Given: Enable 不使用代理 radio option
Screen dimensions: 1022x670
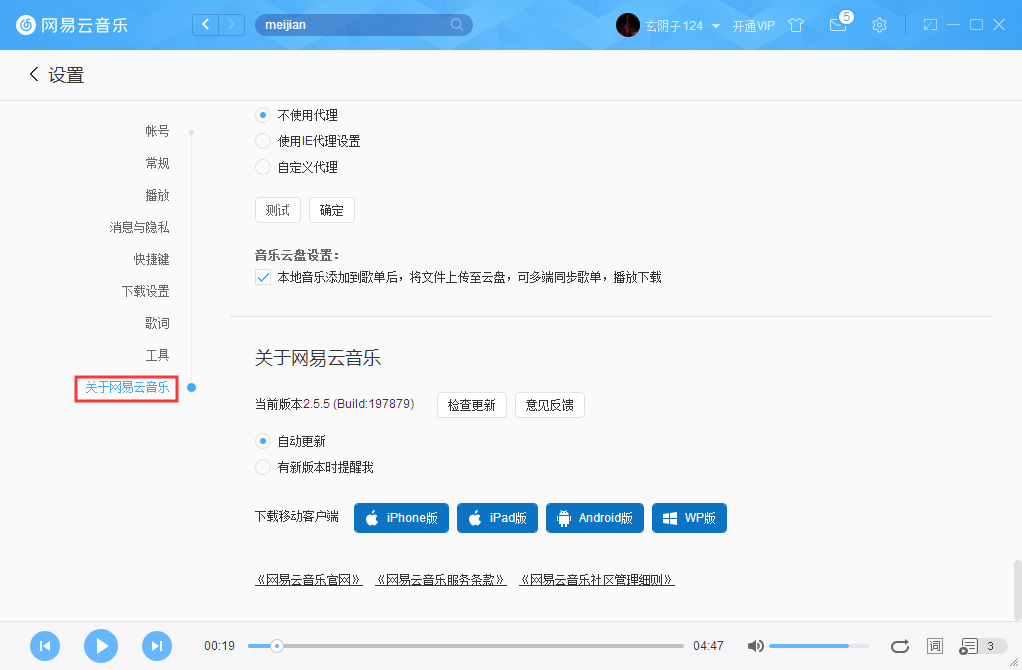Looking at the screenshot, I should click(x=261, y=115).
